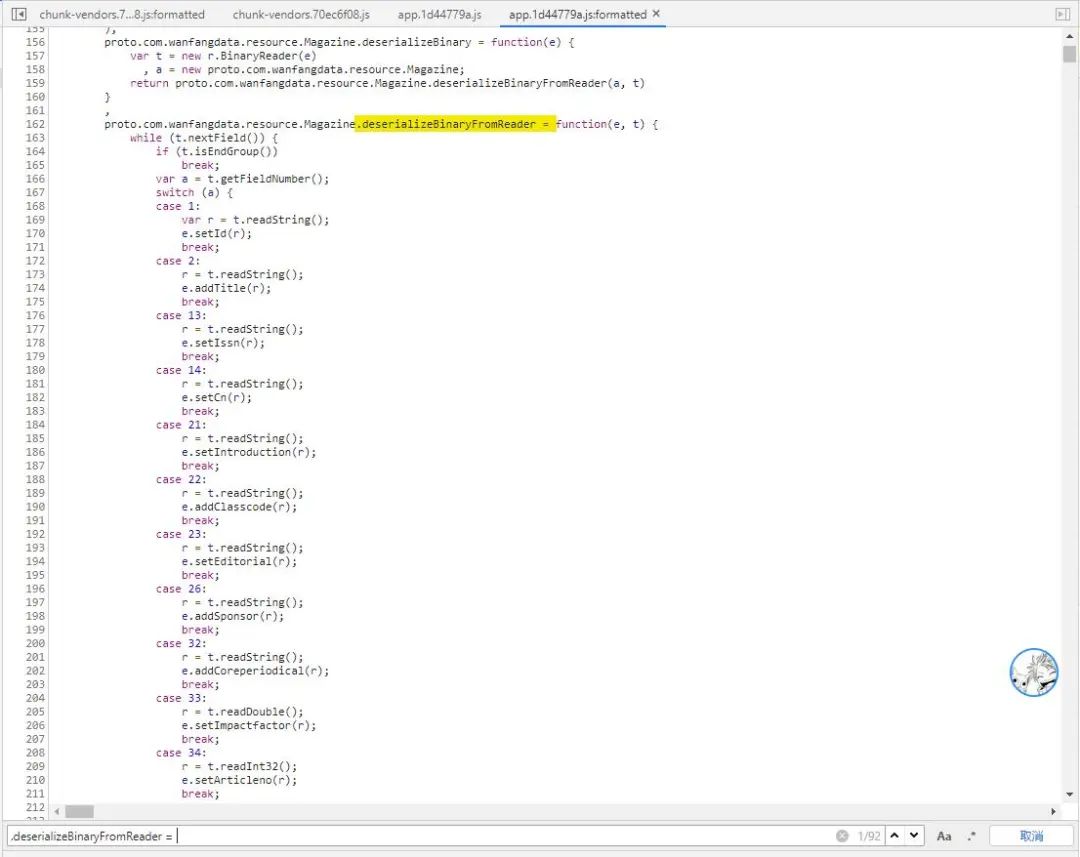Screen dimensions: 1080x857
Task: Click line number 162 in gutter
Action: (x=35, y=124)
